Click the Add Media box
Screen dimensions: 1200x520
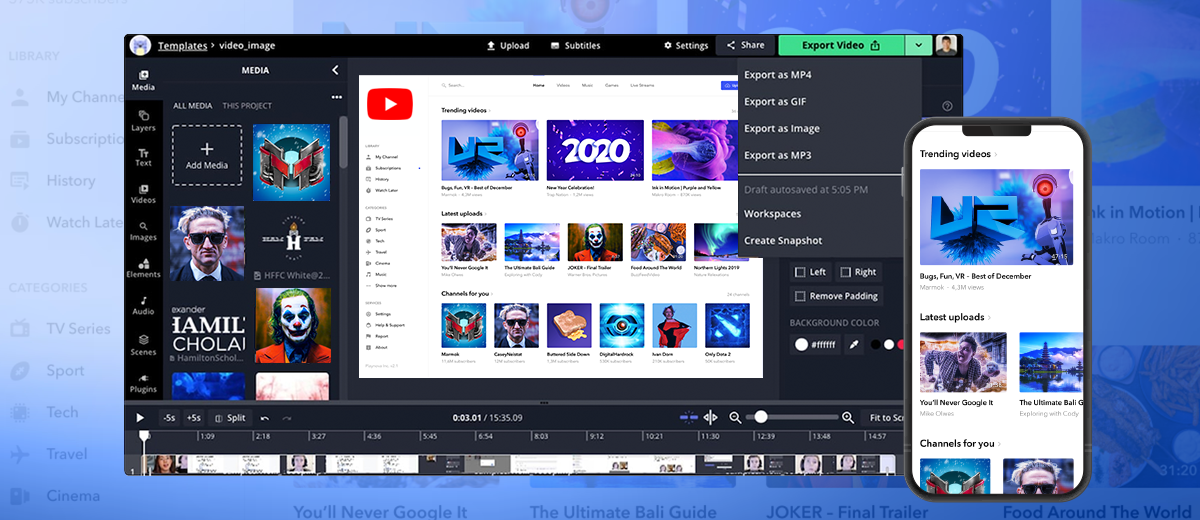[207, 155]
